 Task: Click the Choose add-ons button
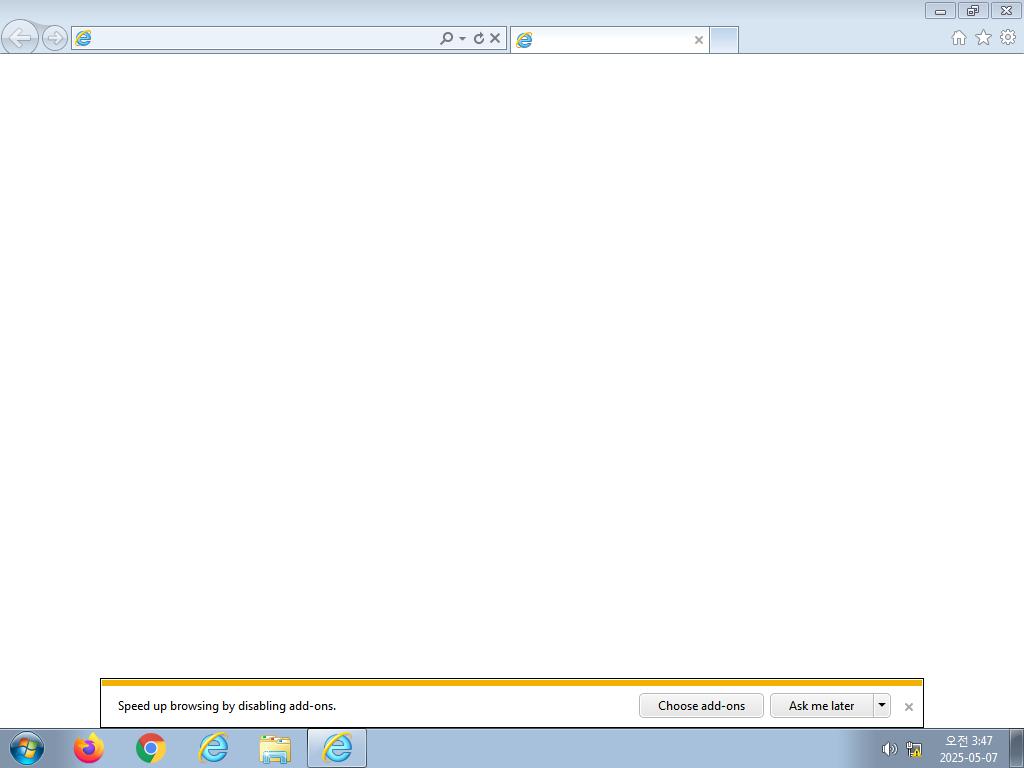tap(701, 705)
